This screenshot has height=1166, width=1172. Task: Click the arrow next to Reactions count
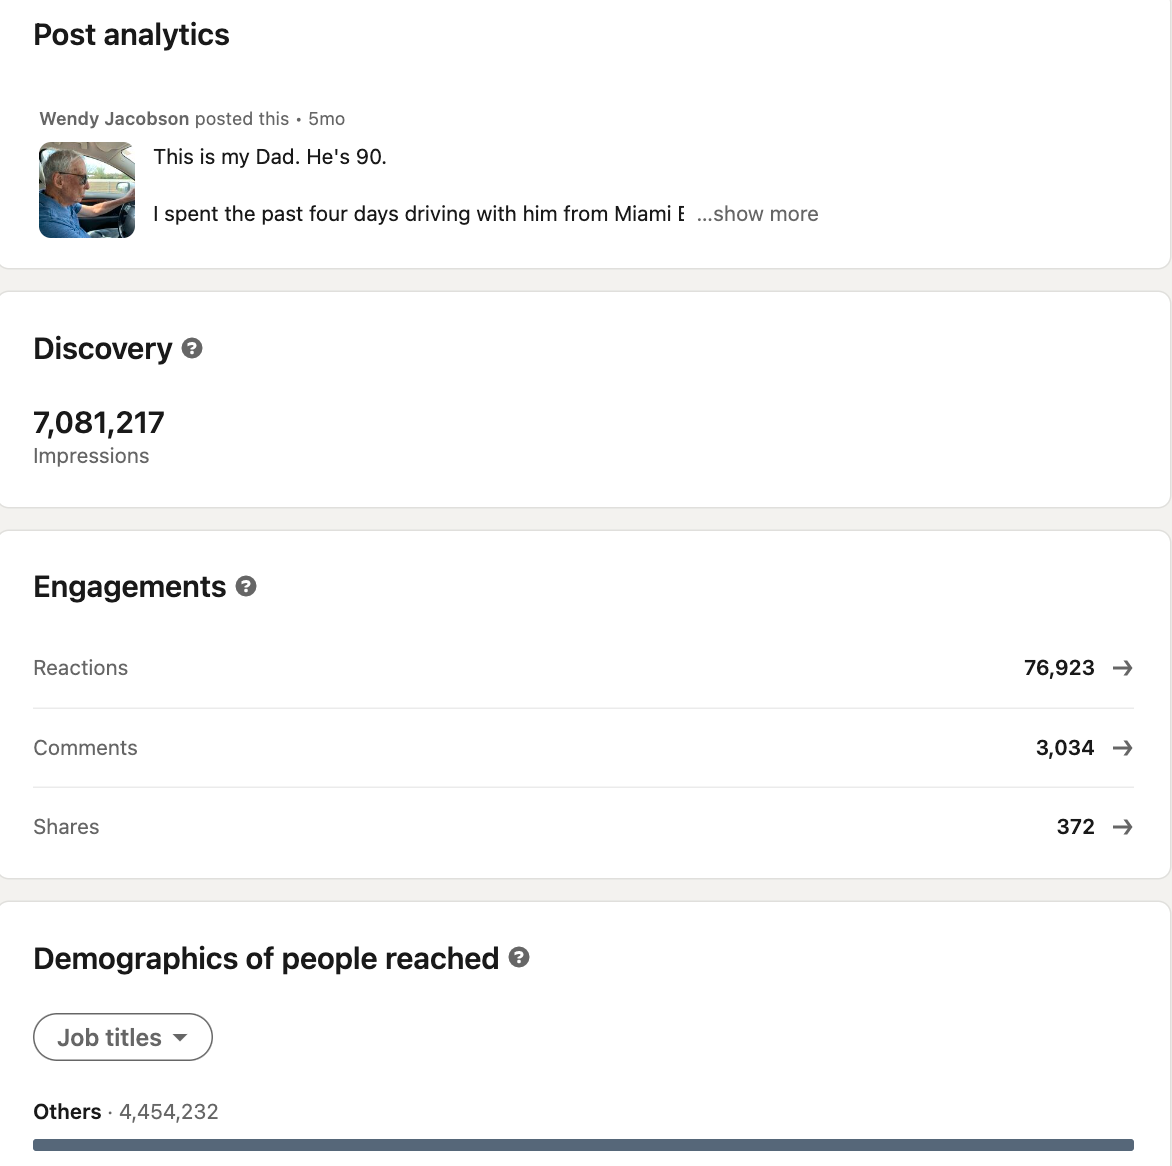point(1122,668)
